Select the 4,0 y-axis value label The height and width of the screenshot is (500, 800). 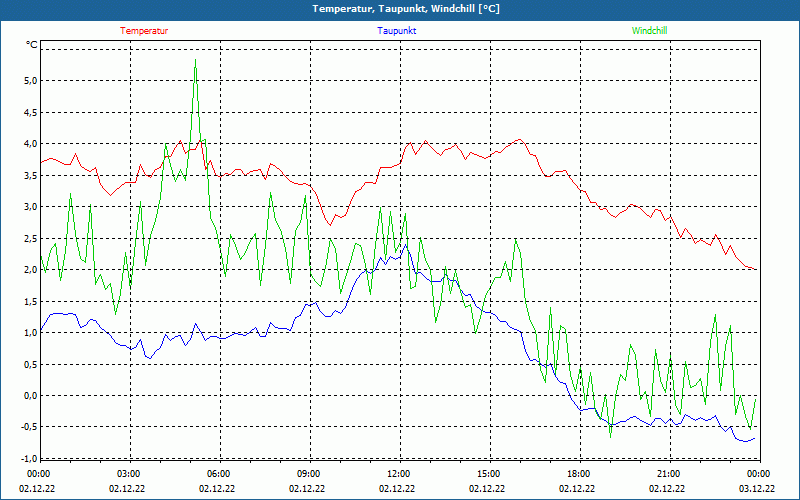pyautogui.click(x=30, y=144)
